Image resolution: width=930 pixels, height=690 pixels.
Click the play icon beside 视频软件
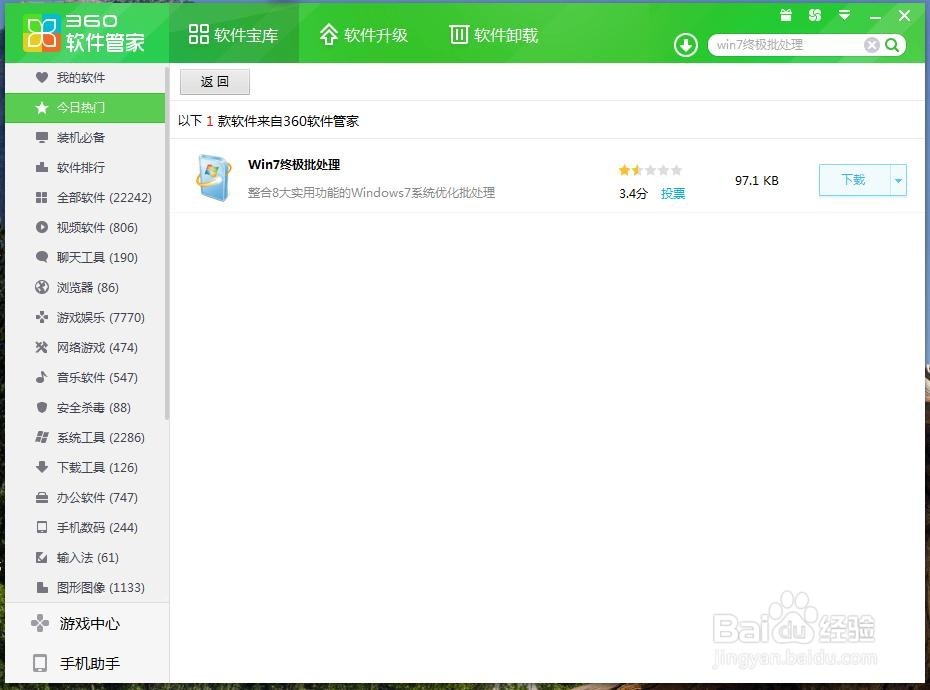pyautogui.click(x=42, y=227)
